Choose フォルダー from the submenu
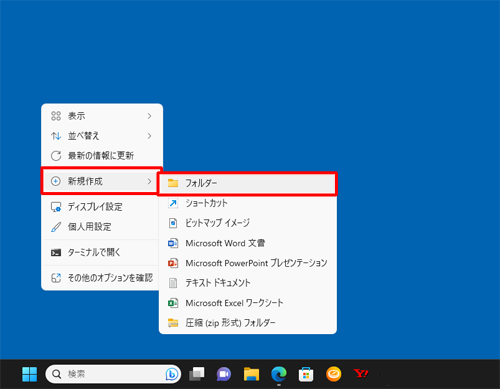 [247, 183]
